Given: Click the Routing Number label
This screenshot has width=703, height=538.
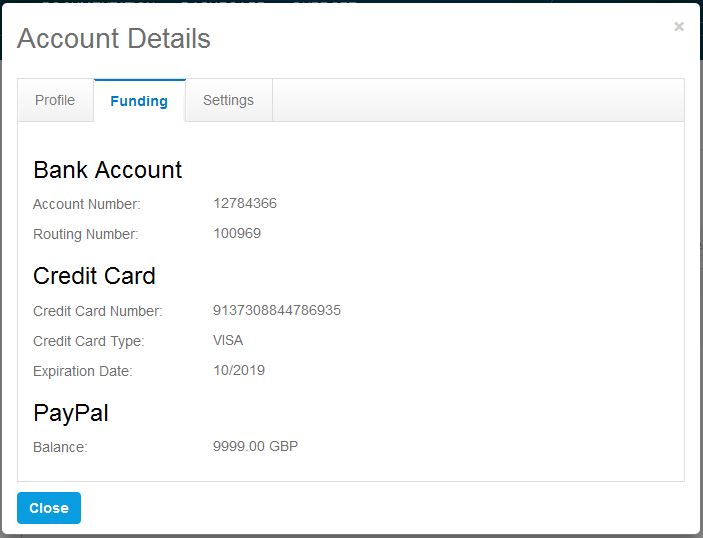Looking at the screenshot, I should (x=86, y=234).
